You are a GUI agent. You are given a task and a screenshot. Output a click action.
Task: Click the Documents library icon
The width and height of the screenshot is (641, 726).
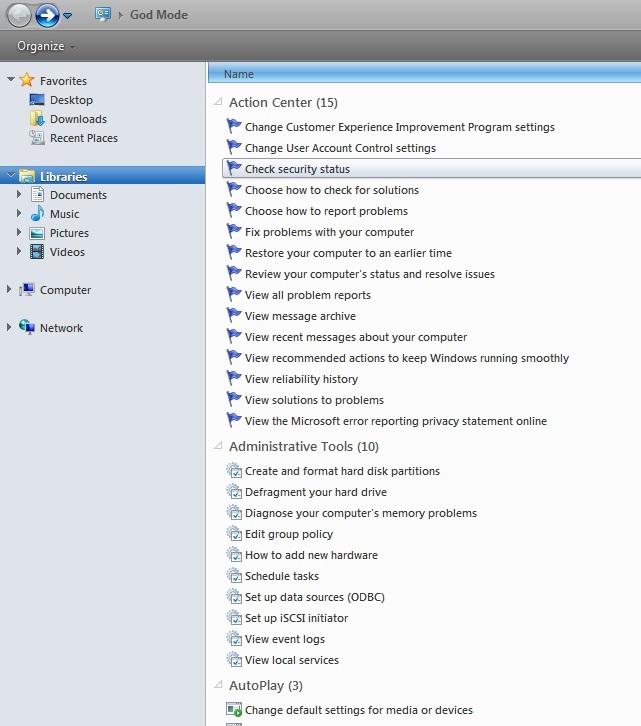[x=37, y=194]
